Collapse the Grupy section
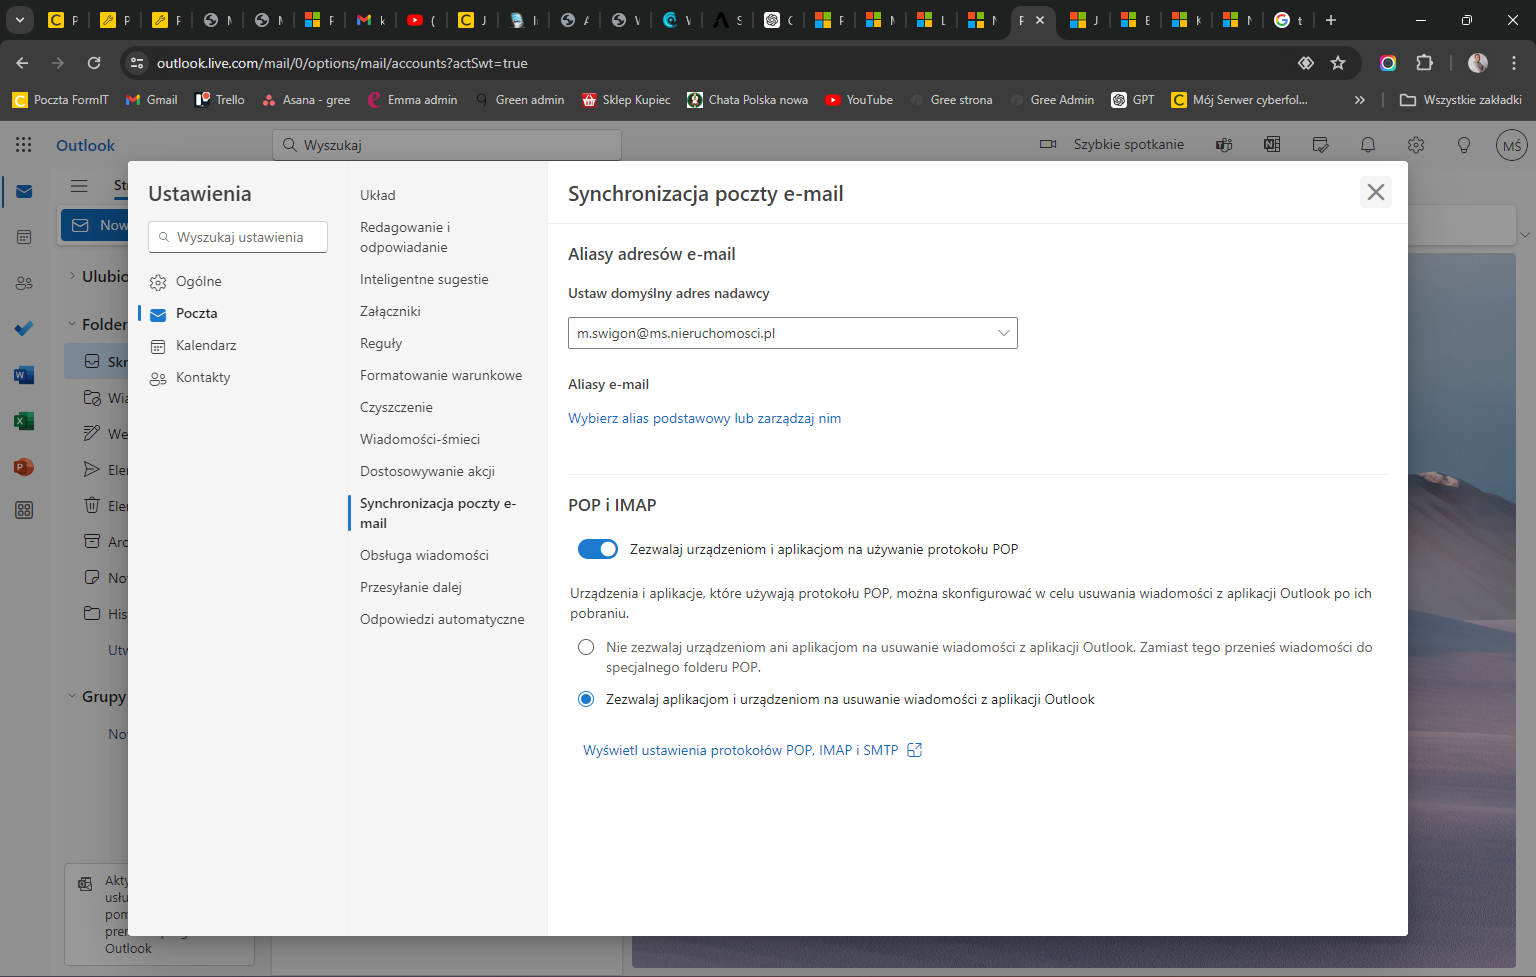The height and width of the screenshot is (977, 1536). [x=71, y=695]
